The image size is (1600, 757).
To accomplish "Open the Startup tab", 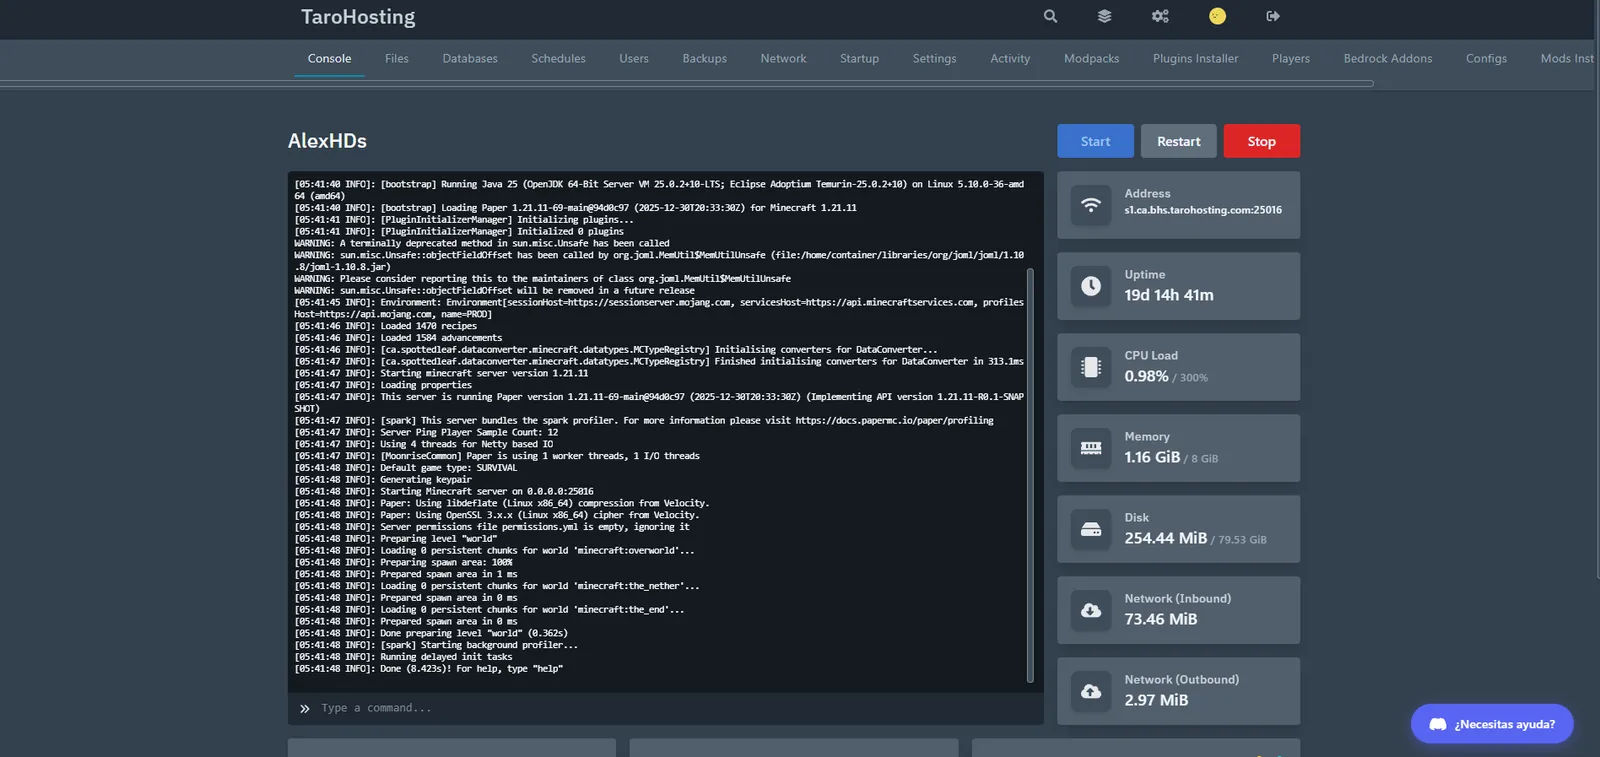I will coord(859,59).
